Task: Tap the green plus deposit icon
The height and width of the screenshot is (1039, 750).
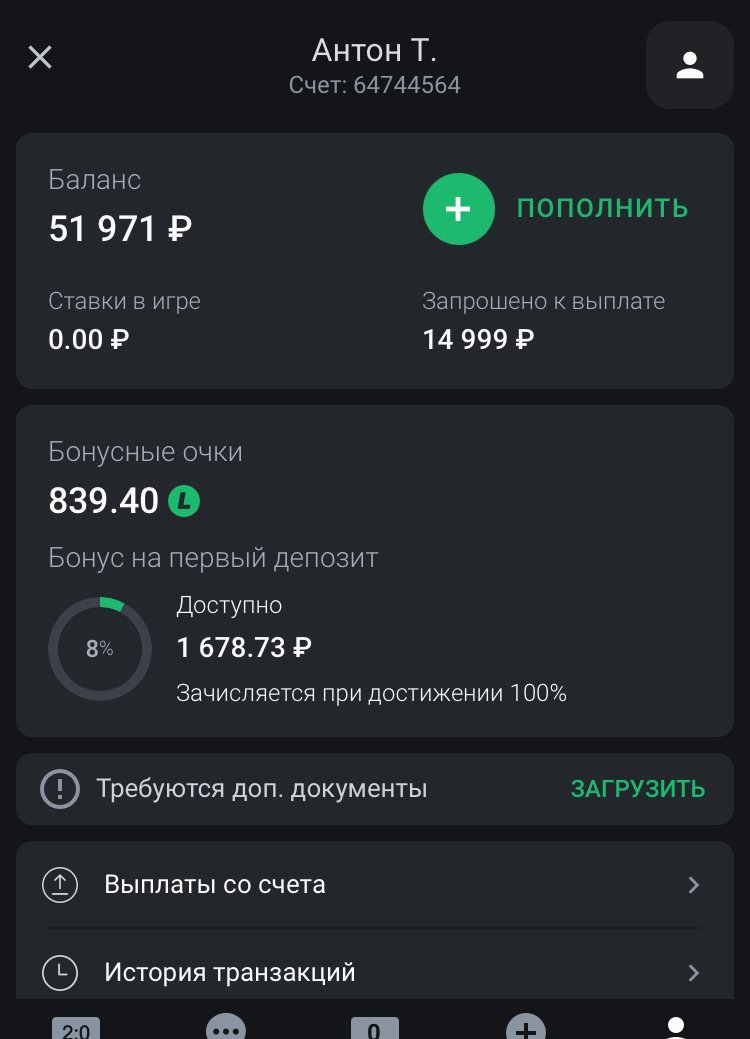Action: (459, 208)
